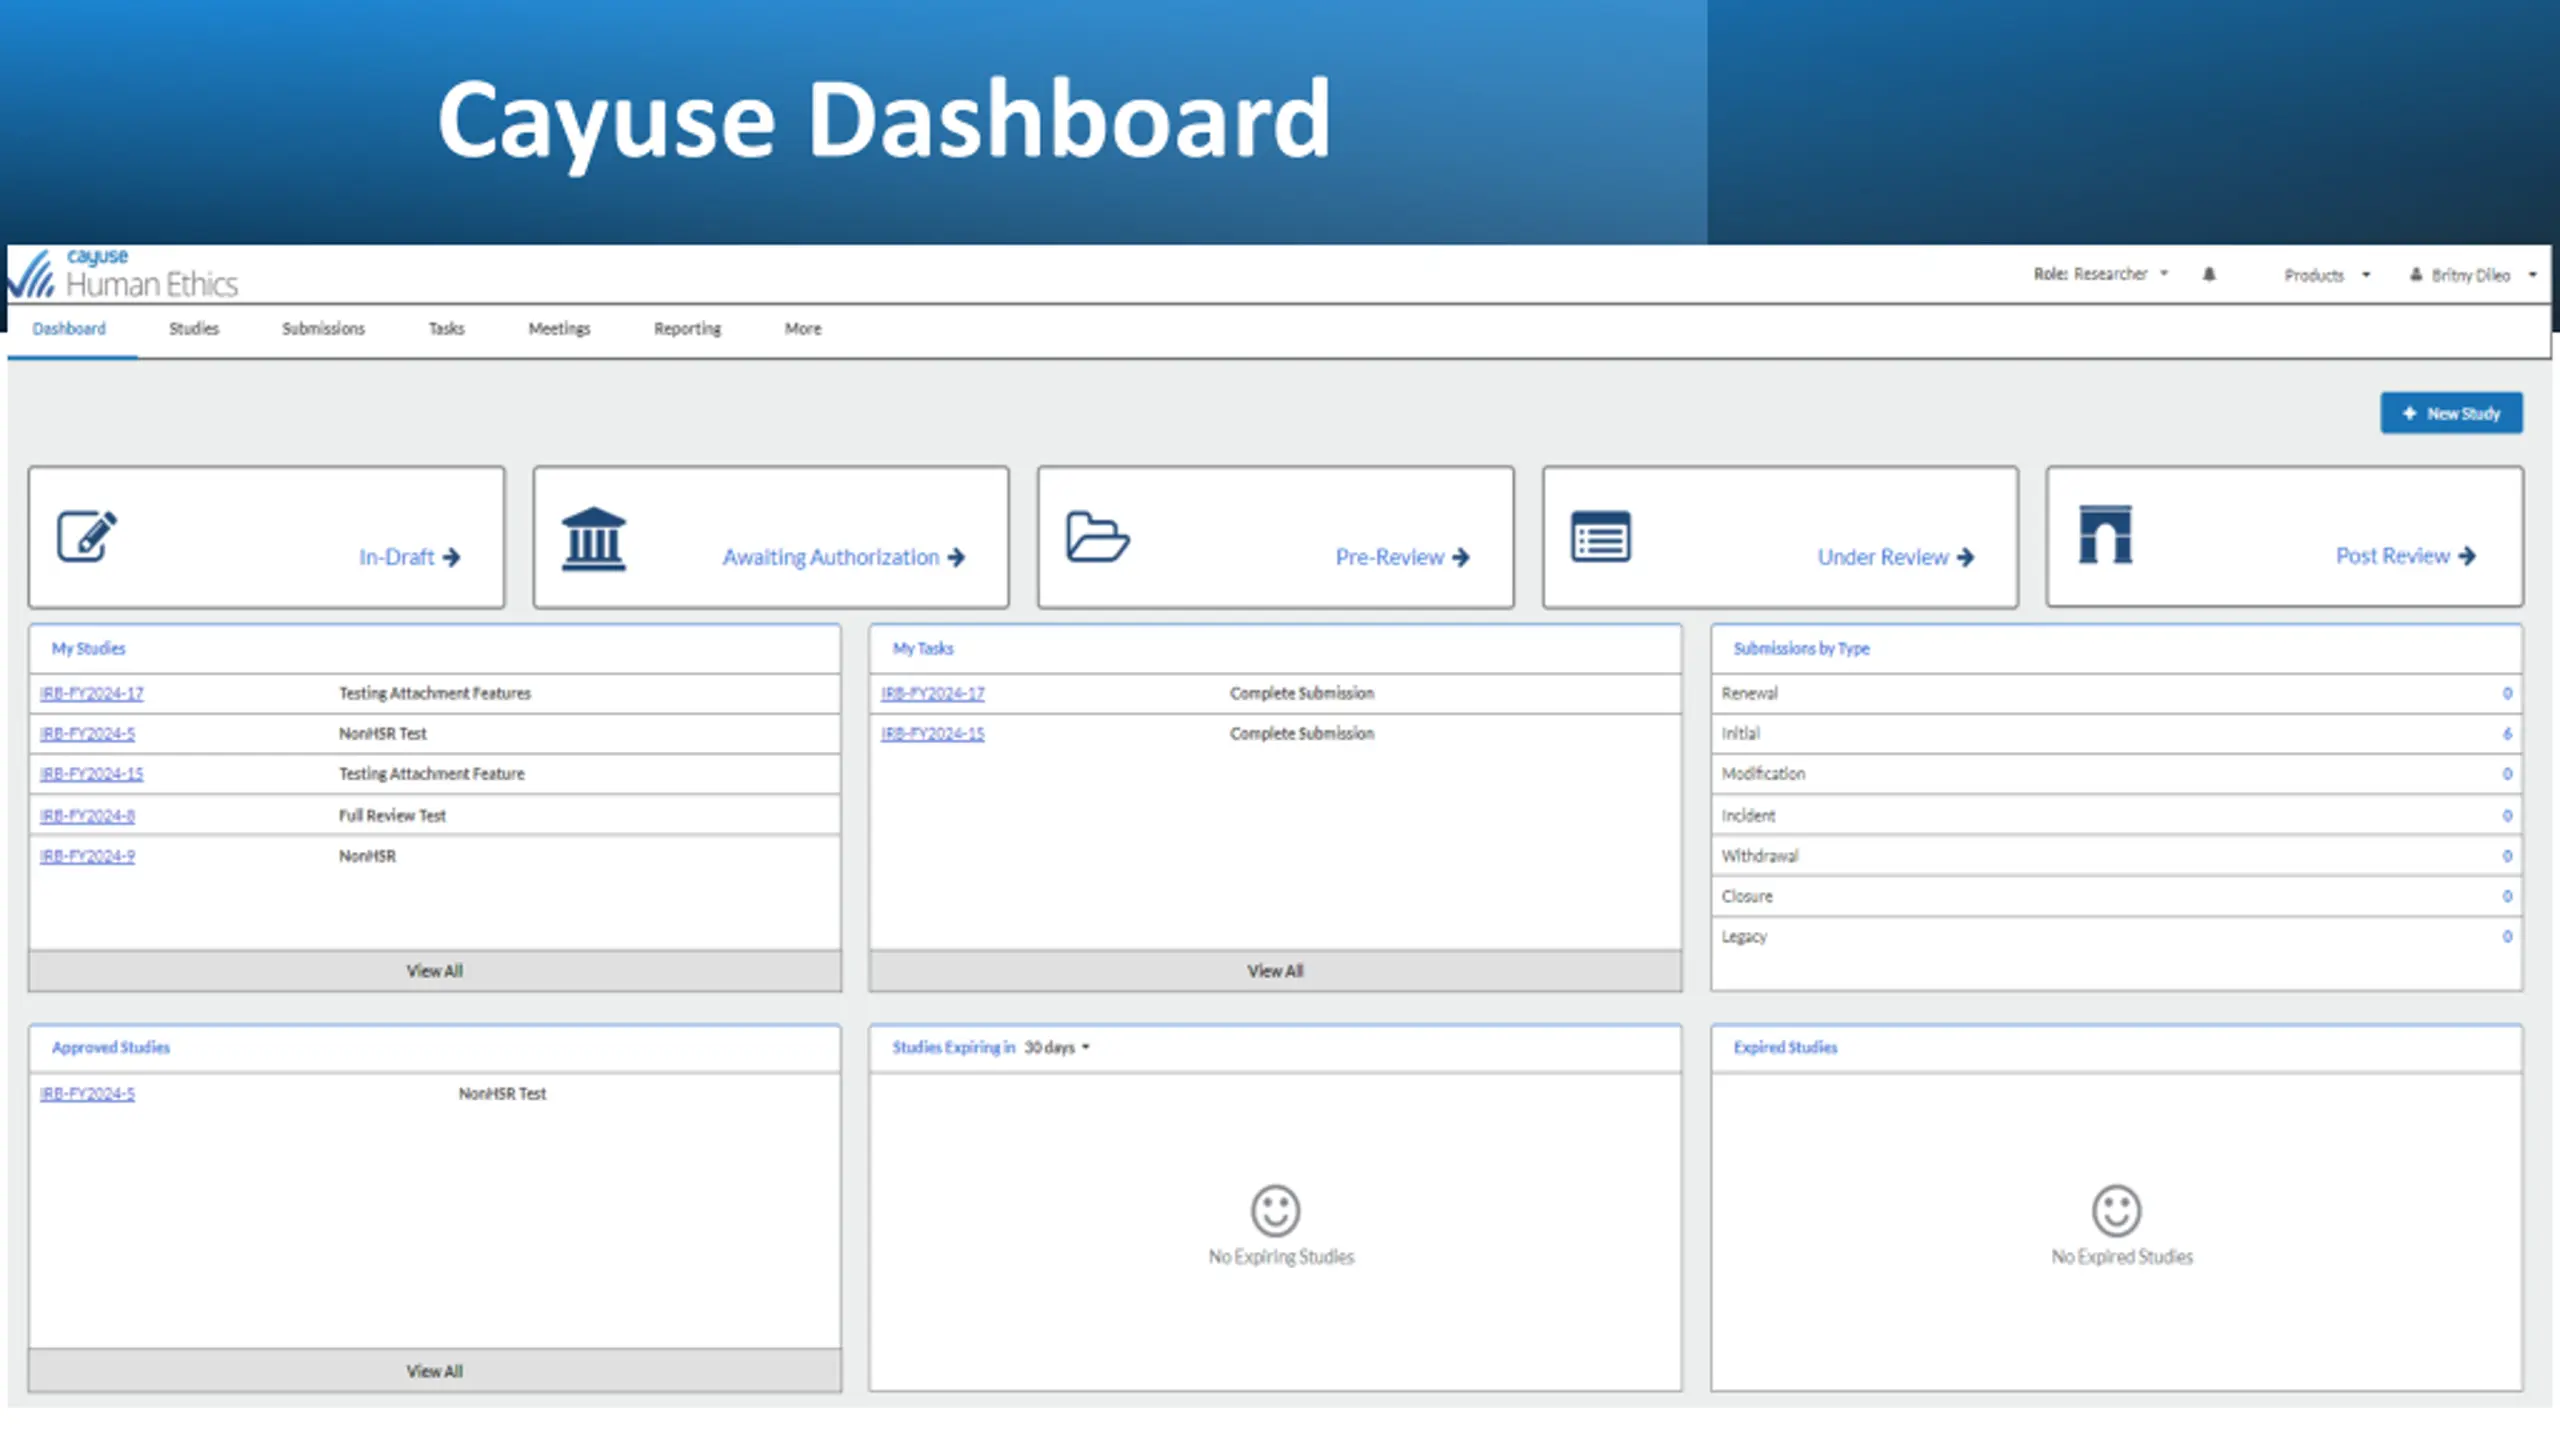2560x1440 pixels.
Task: Open IRB-FY2024-15 in My Studies
Action: coord(92,773)
